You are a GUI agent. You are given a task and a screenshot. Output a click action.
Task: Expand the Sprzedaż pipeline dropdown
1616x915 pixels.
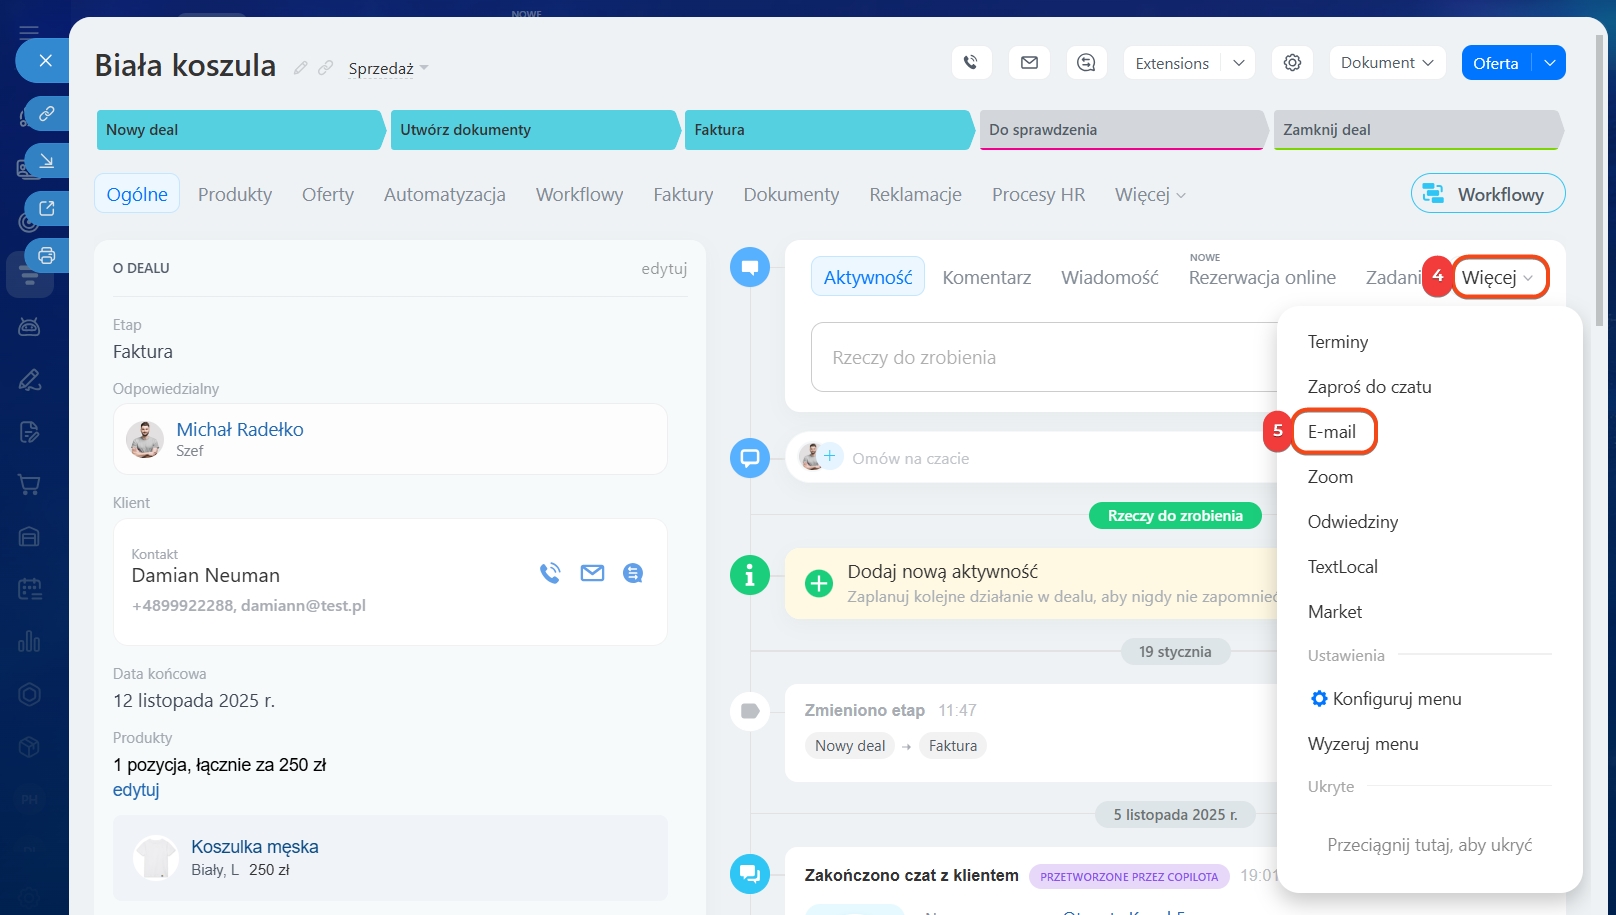[x=388, y=69]
